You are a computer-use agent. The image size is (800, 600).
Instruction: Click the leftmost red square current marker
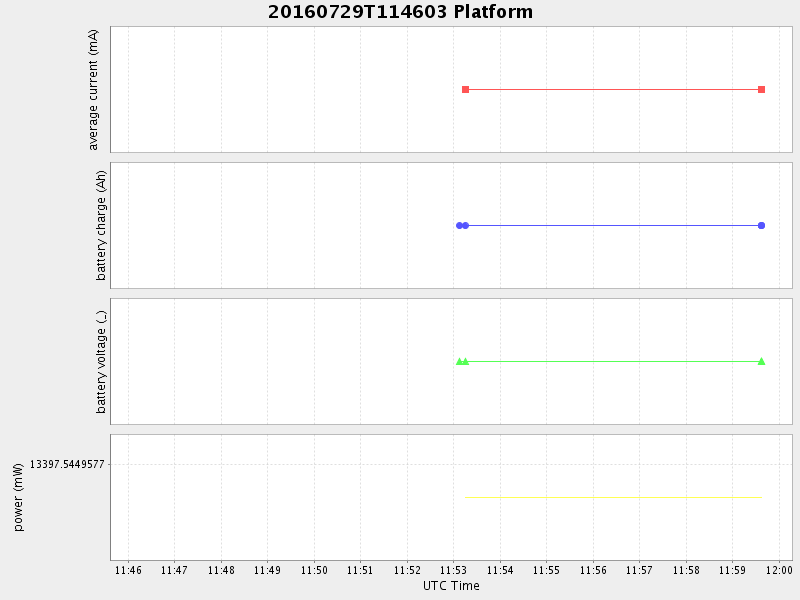tap(465, 90)
